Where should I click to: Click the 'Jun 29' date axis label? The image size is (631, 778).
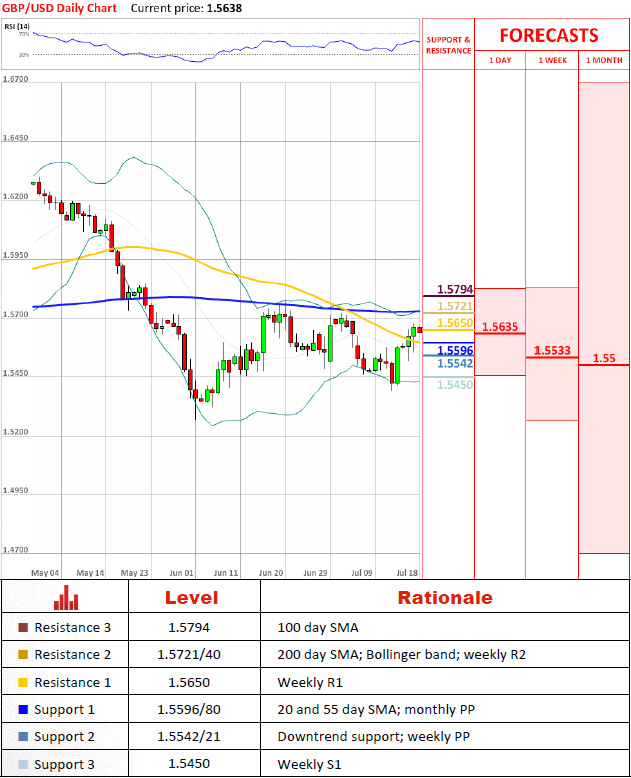(315, 573)
